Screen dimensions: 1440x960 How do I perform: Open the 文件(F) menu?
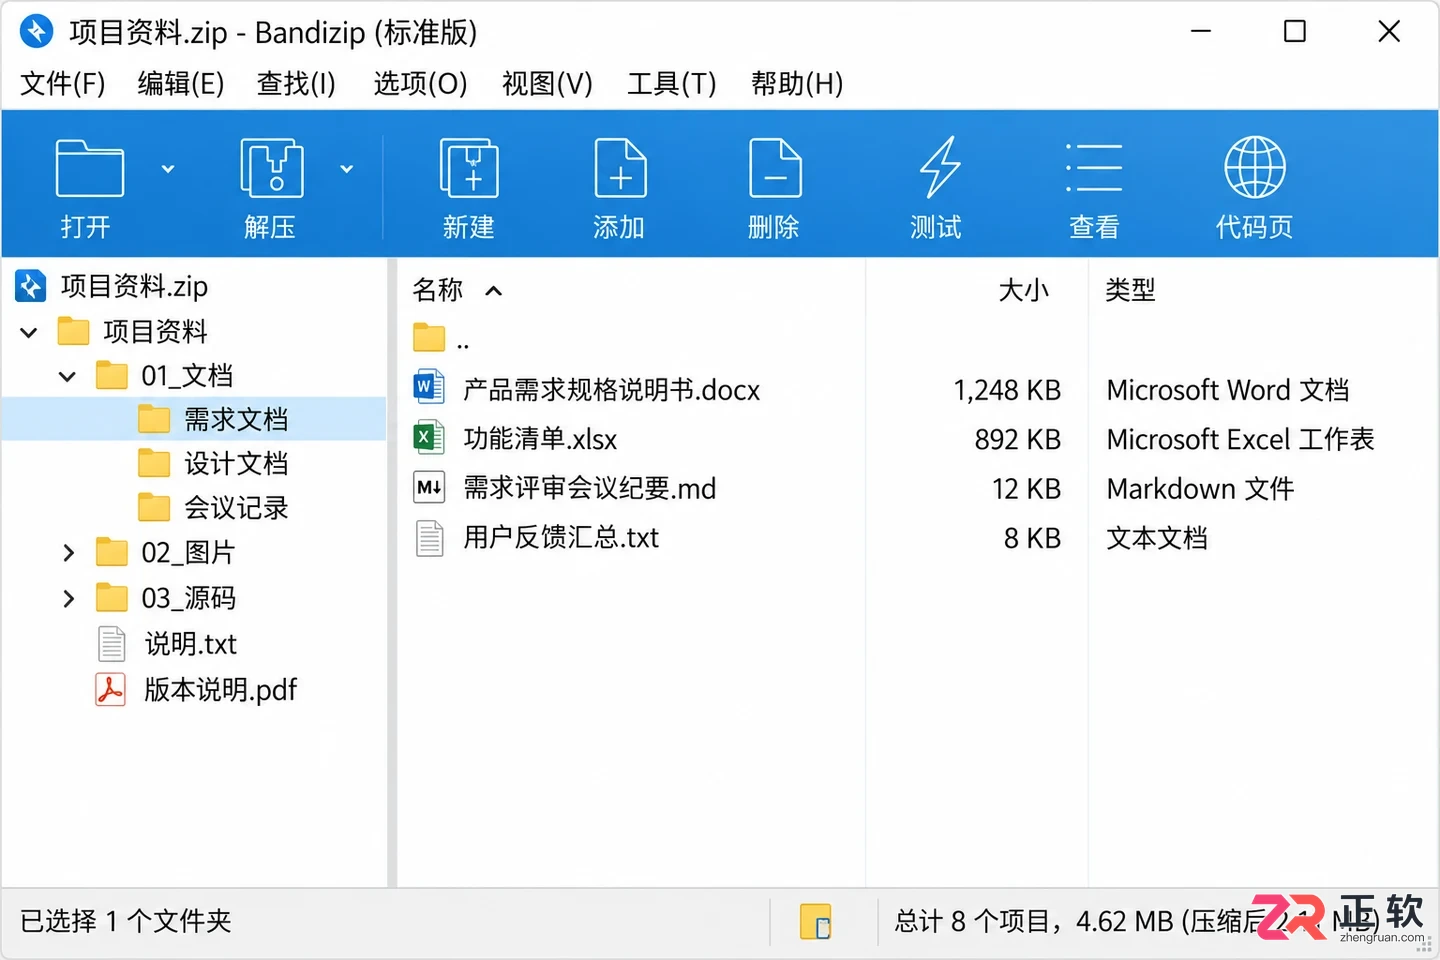click(x=62, y=83)
